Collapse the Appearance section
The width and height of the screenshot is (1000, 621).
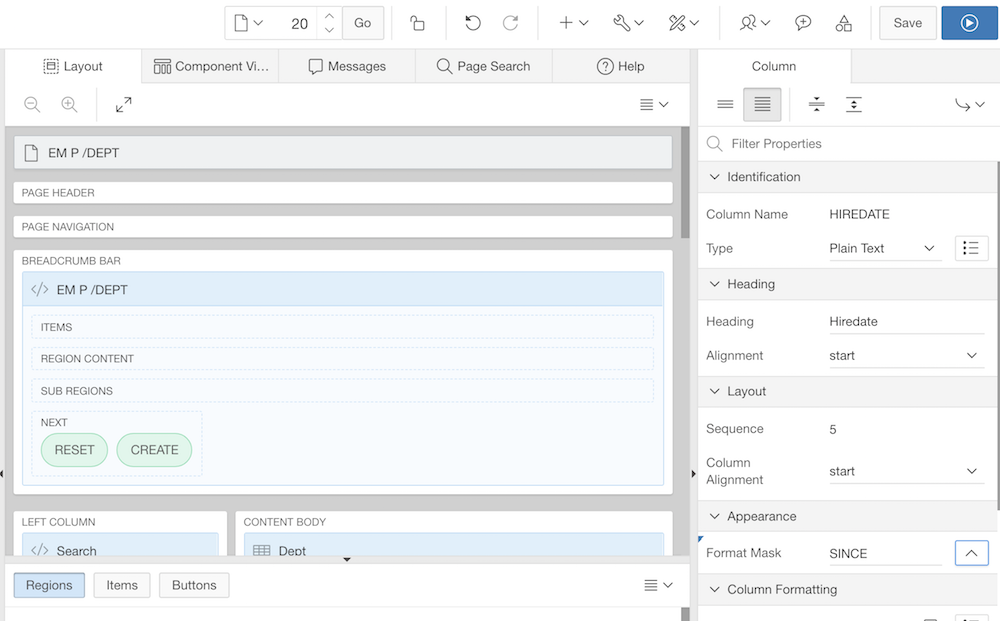coord(715,516)
